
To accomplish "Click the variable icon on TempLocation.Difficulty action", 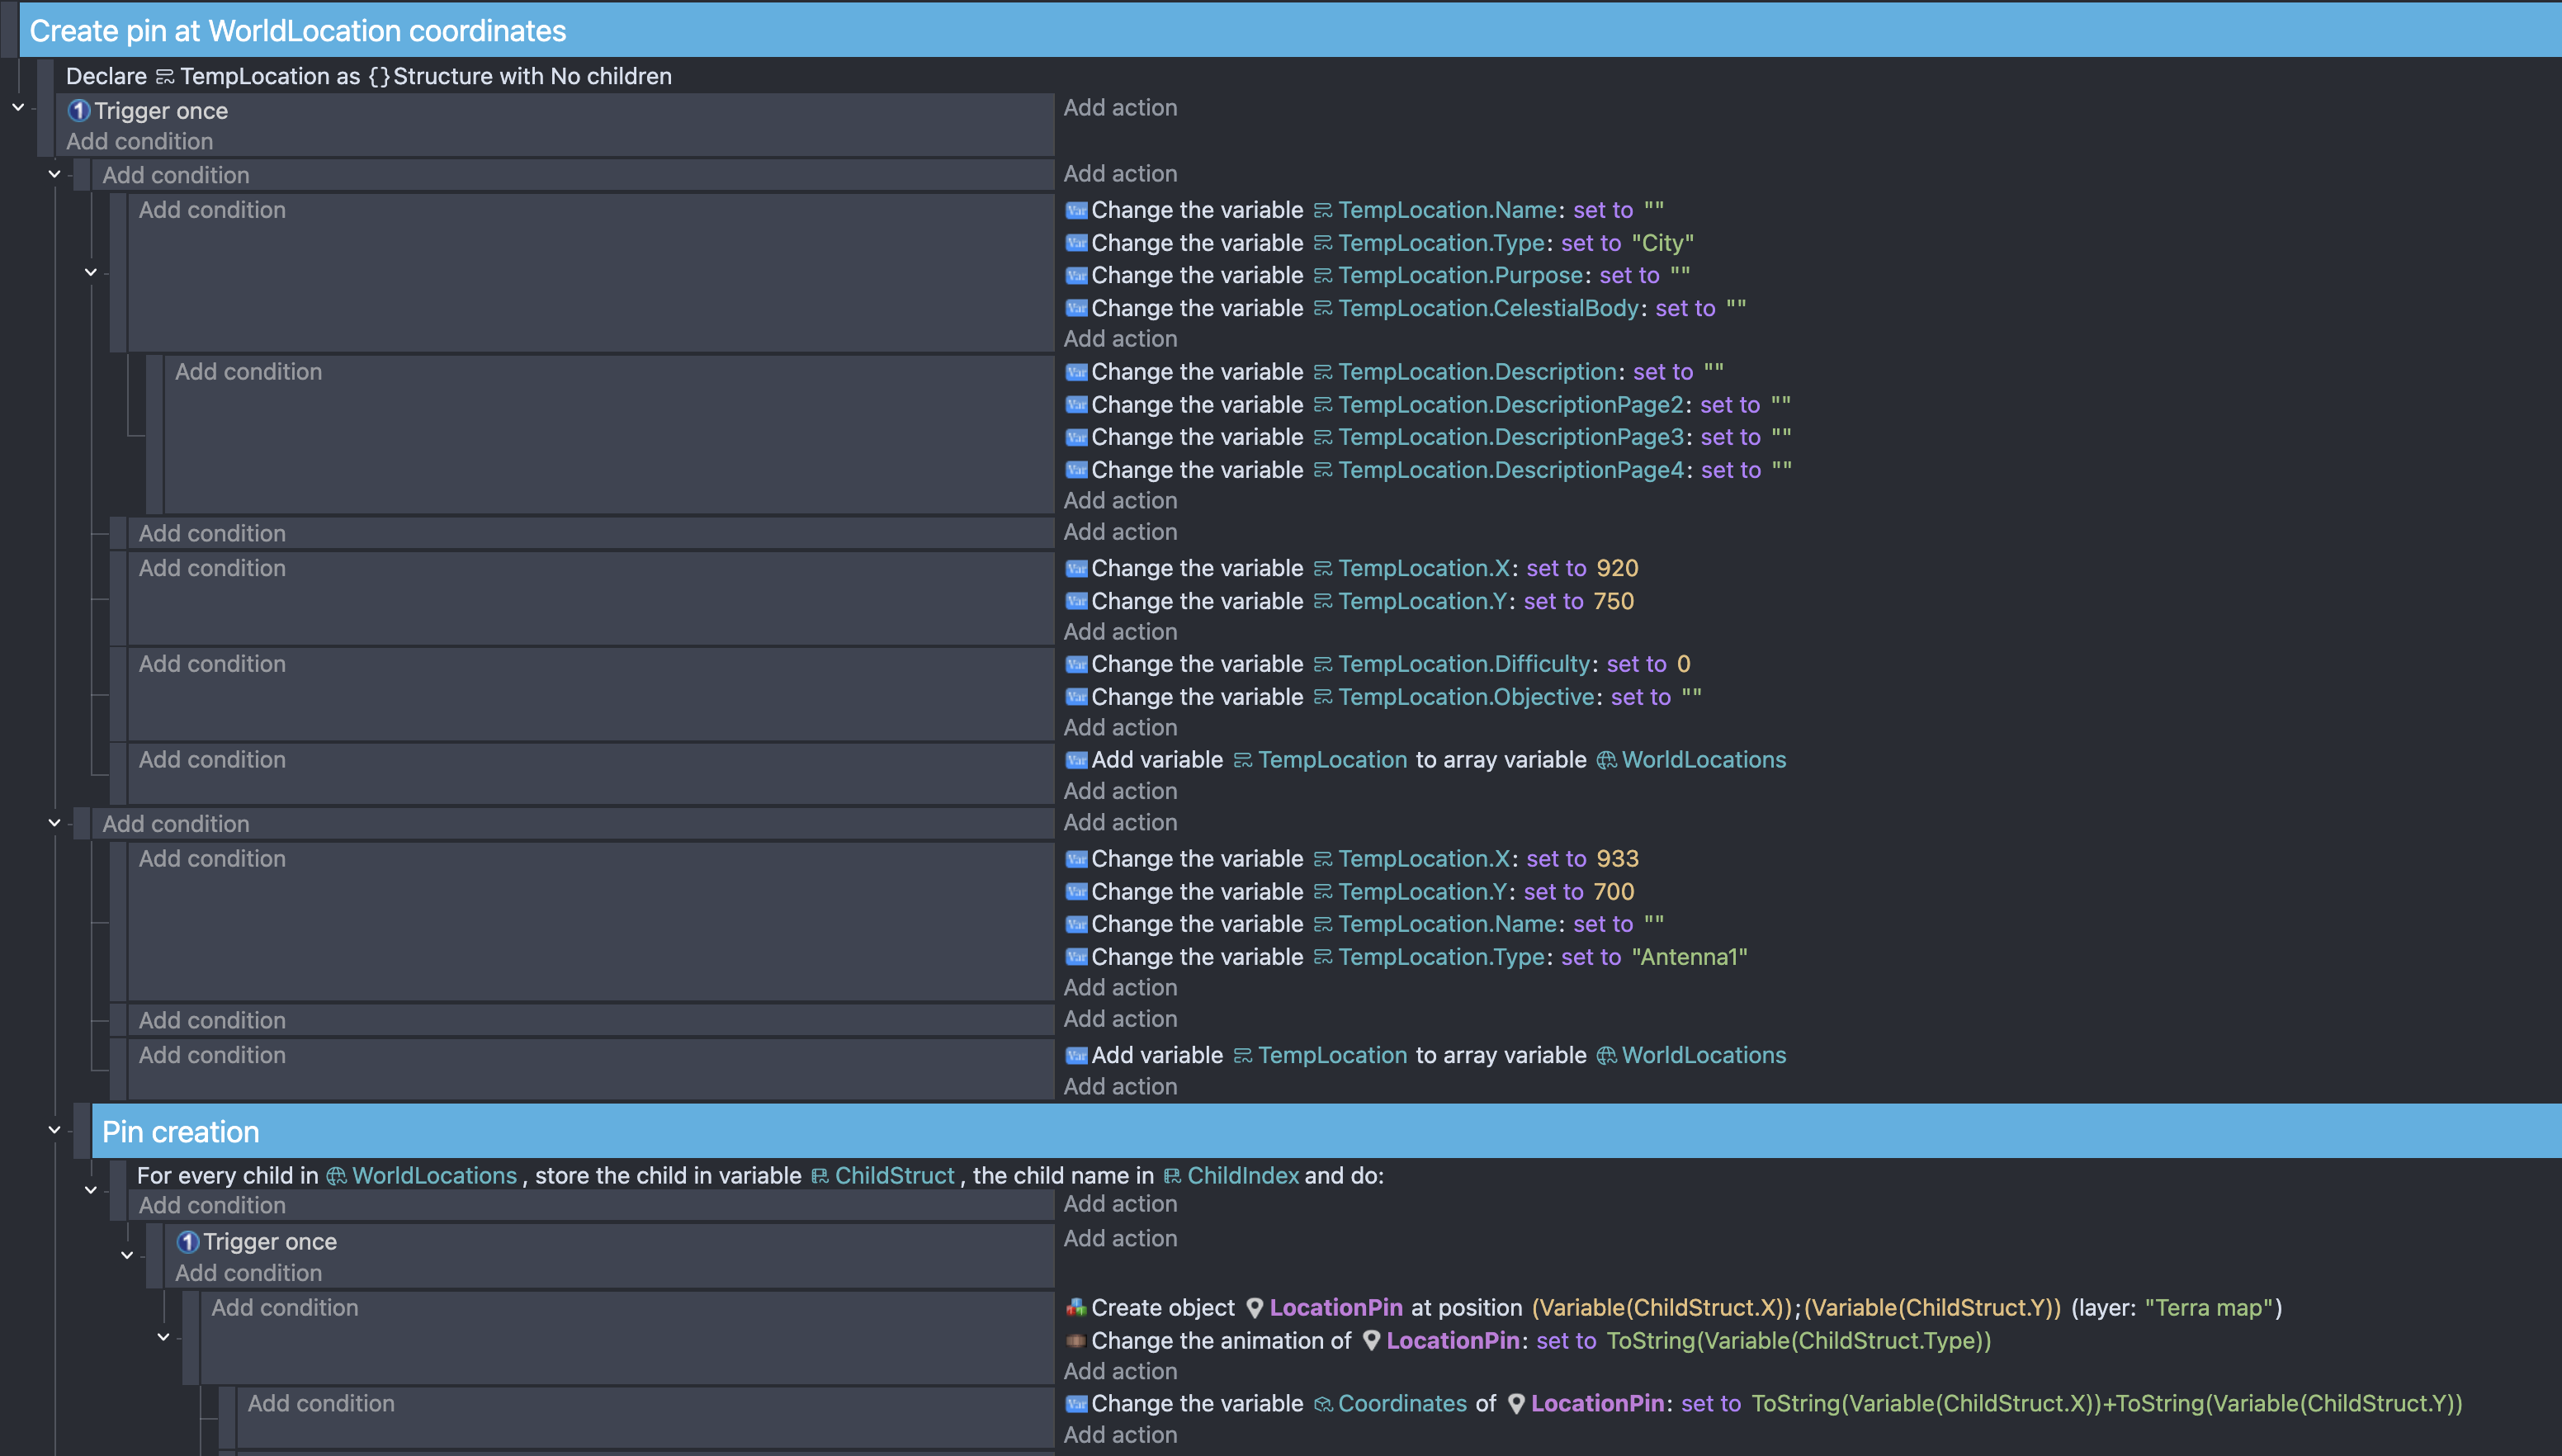I will pyautogui.click(x=1076, y=663).
